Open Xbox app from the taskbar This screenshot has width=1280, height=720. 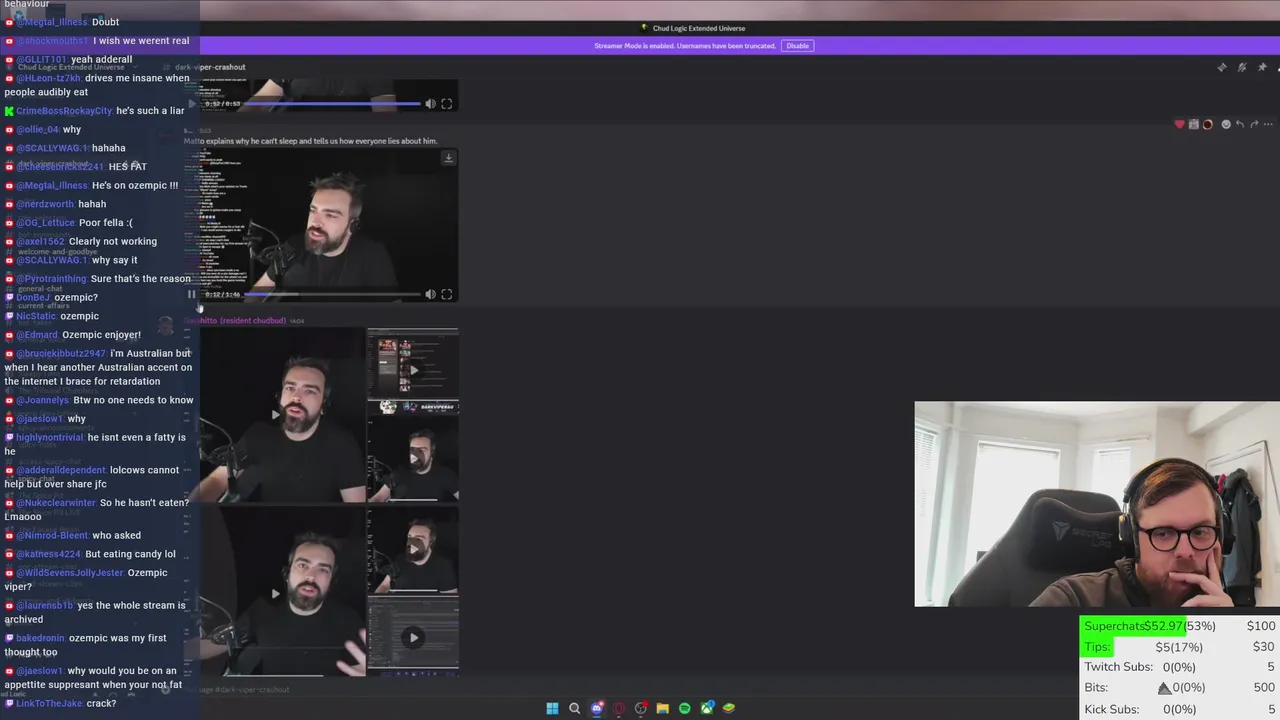(x=707, y=708)
